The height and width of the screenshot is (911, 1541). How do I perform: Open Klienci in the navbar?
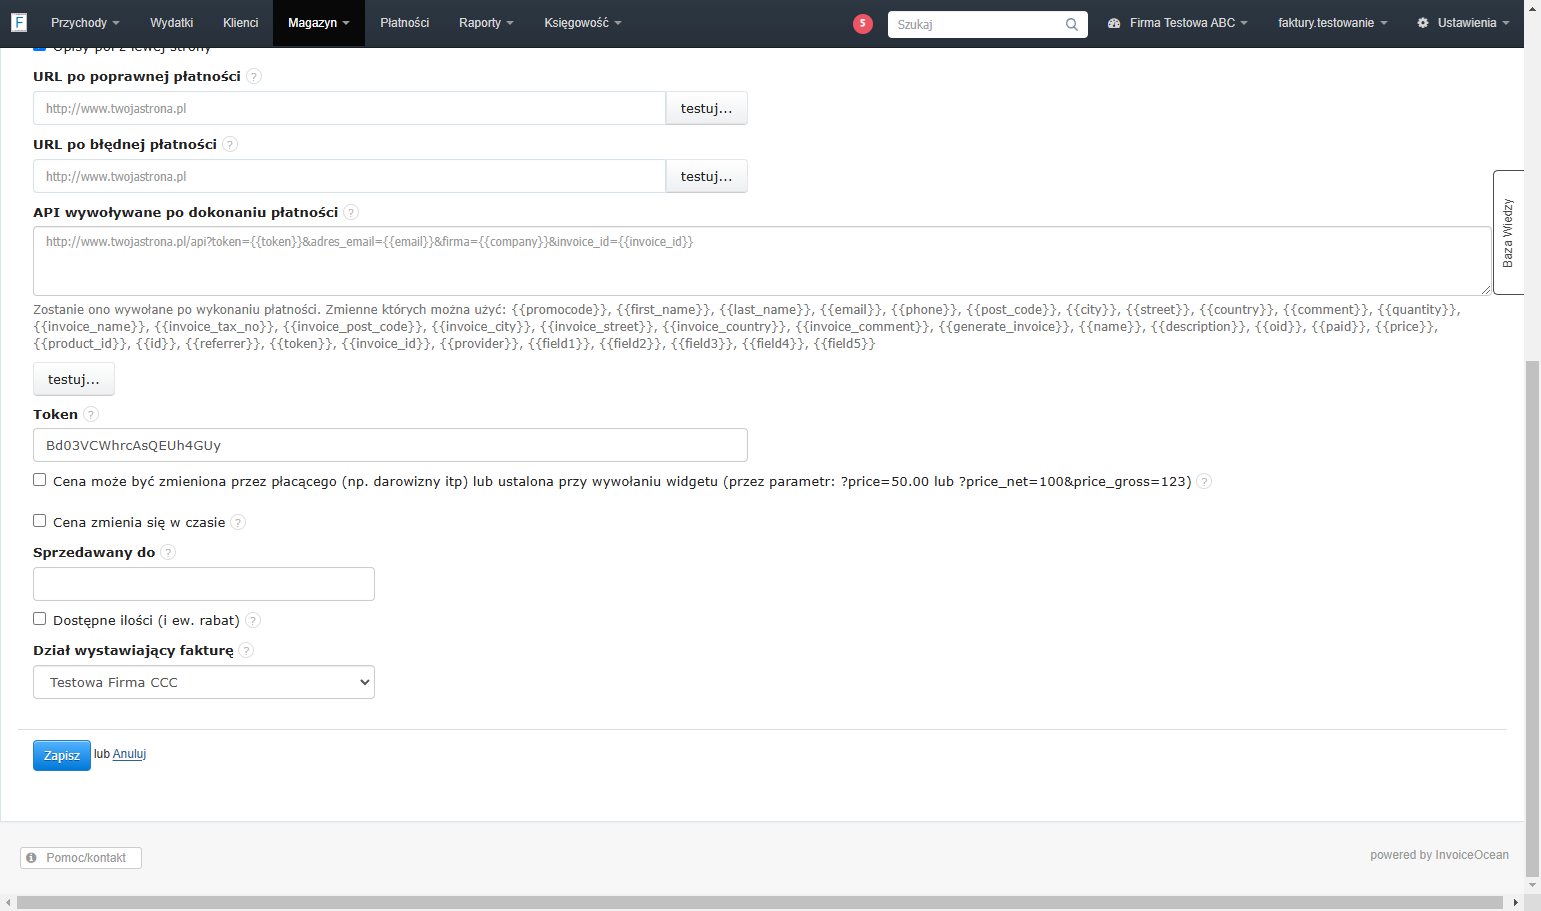point(241,23)
